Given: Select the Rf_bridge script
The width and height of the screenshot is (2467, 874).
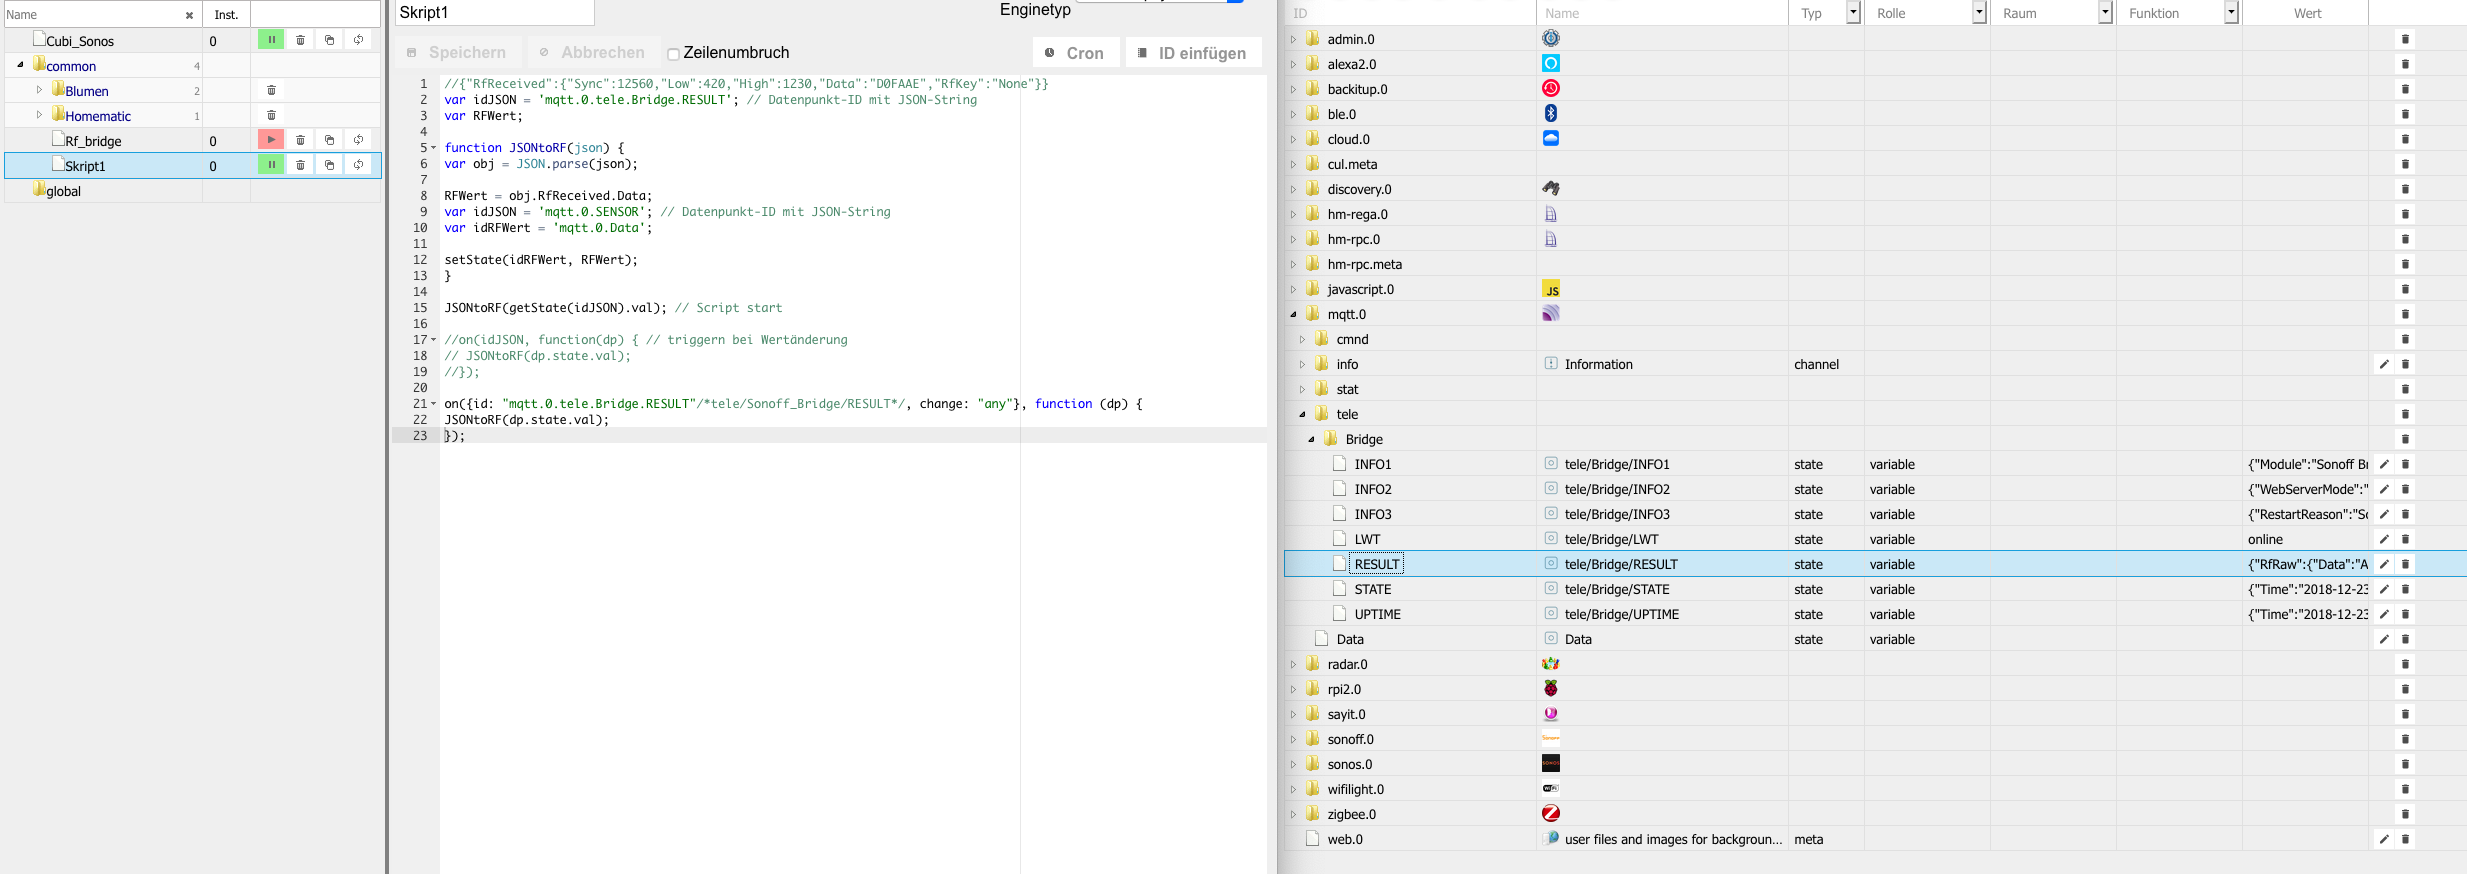Looking at the screenshot, I should click(x=93, y=141).
